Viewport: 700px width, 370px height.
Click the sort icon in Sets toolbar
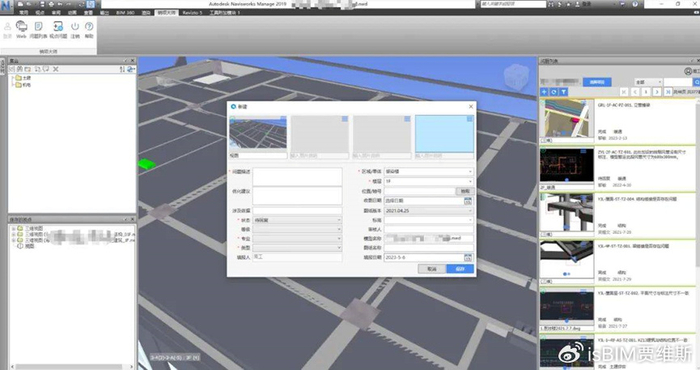(122, 69)
